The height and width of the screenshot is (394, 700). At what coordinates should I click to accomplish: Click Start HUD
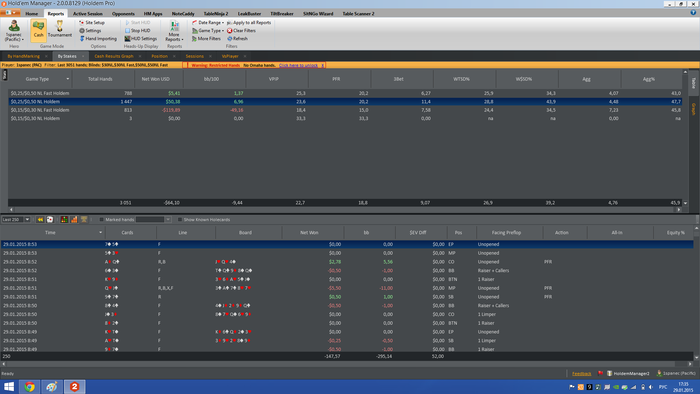[x=138, y=22]
